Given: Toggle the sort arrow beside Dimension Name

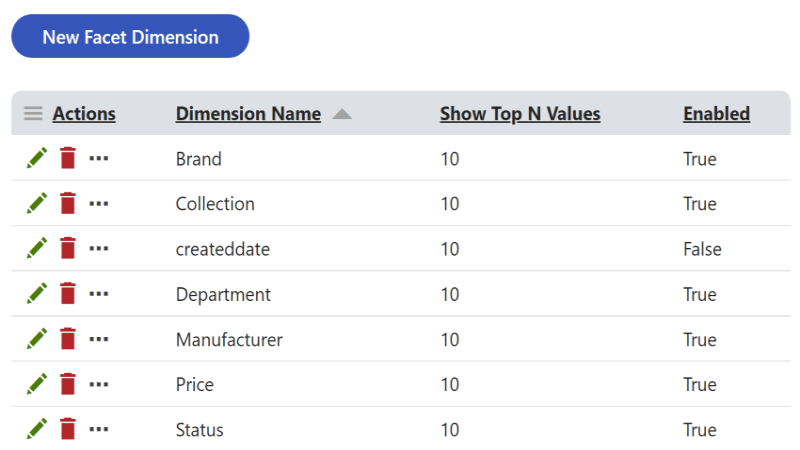Looking at the screenshot, I should tap(342, 114).
